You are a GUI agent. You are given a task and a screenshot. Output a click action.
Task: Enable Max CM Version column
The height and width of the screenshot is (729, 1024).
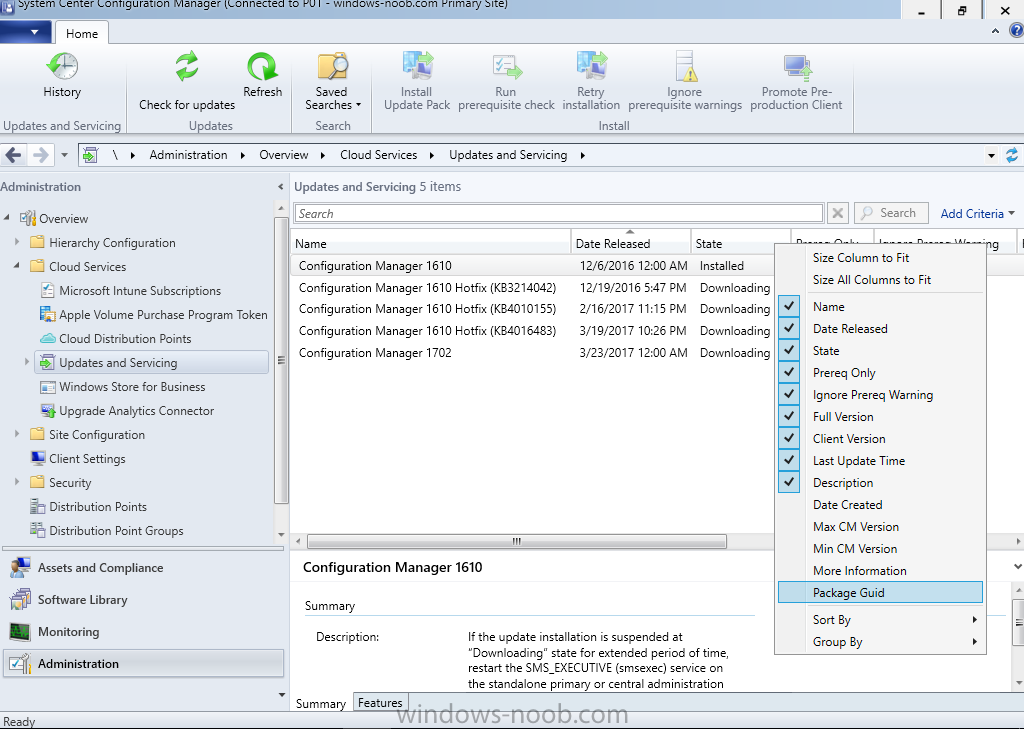(880, 527)
